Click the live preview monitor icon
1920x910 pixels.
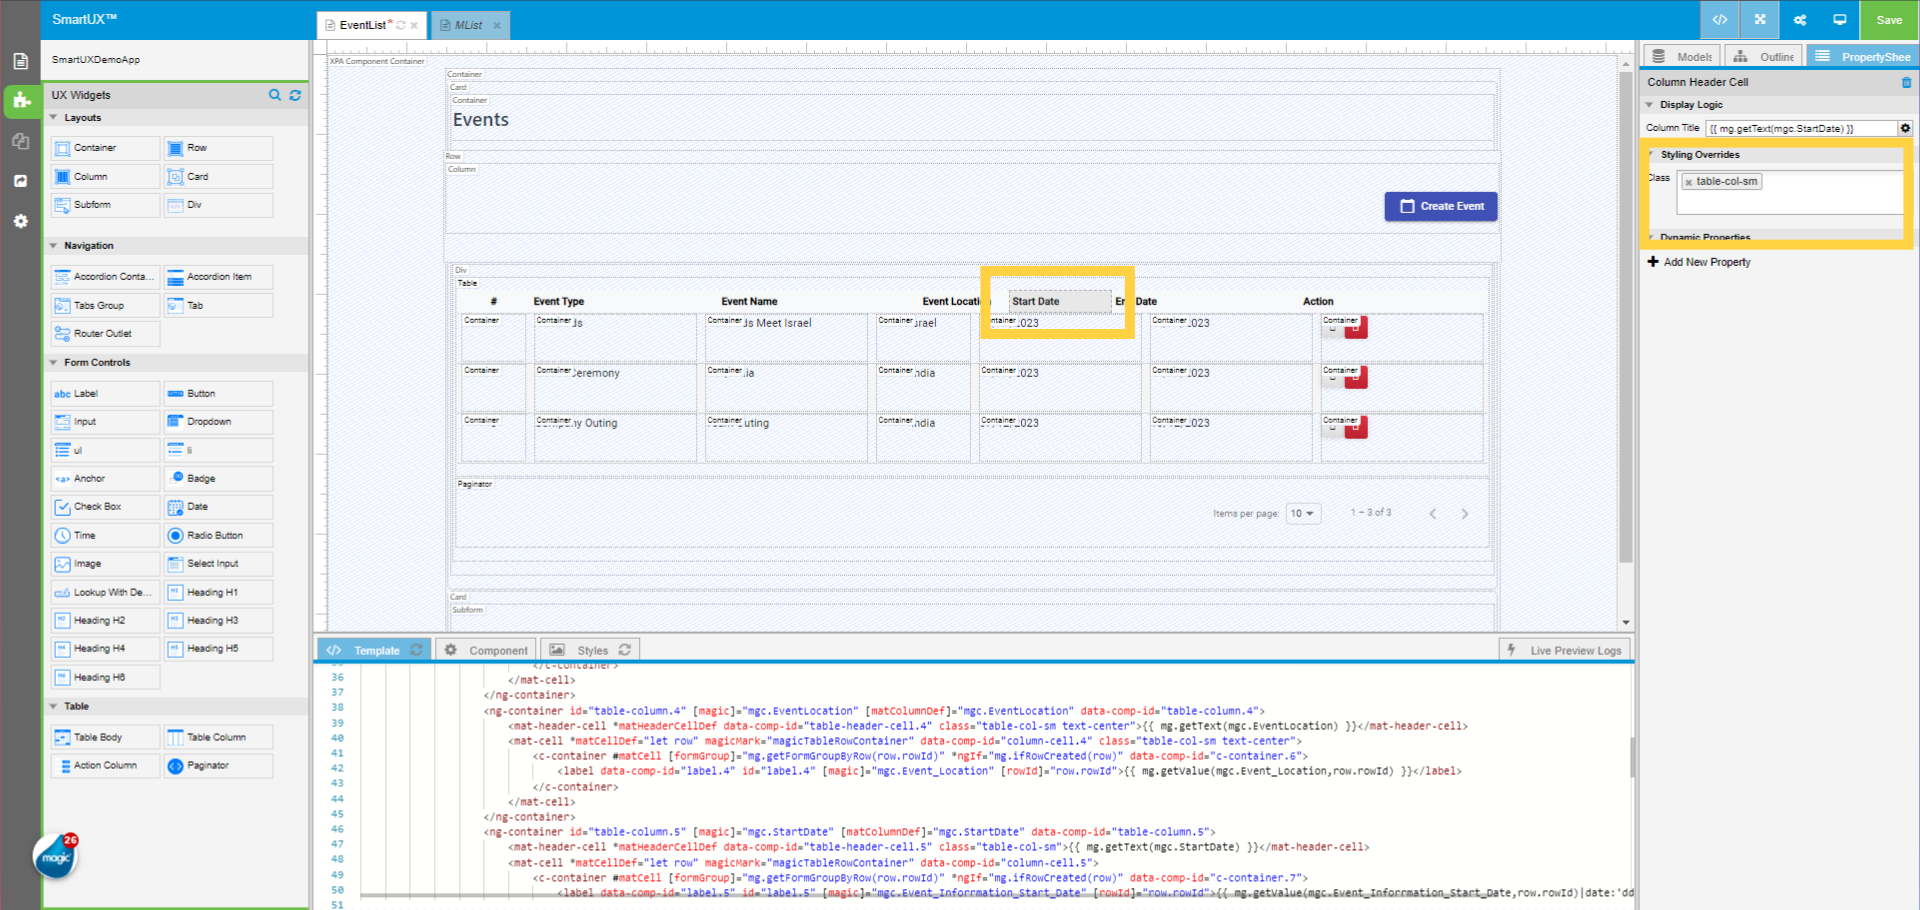click(1840, 19)
